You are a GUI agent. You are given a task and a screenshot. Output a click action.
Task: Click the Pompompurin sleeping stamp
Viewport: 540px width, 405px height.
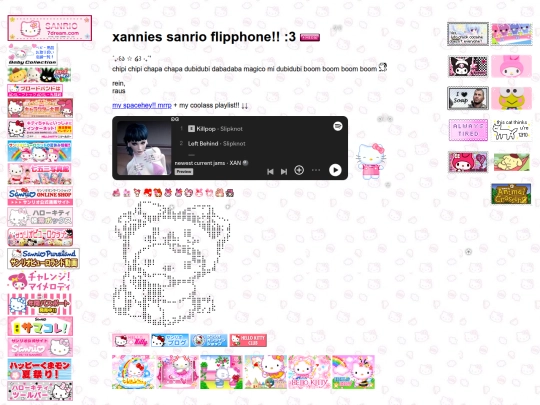click(511, 162)
